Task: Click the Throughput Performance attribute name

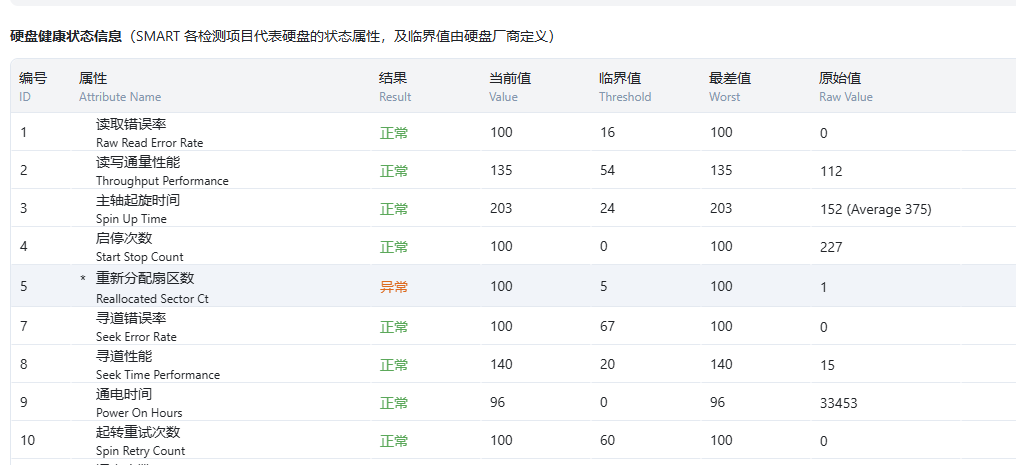Action: point(162,171)
